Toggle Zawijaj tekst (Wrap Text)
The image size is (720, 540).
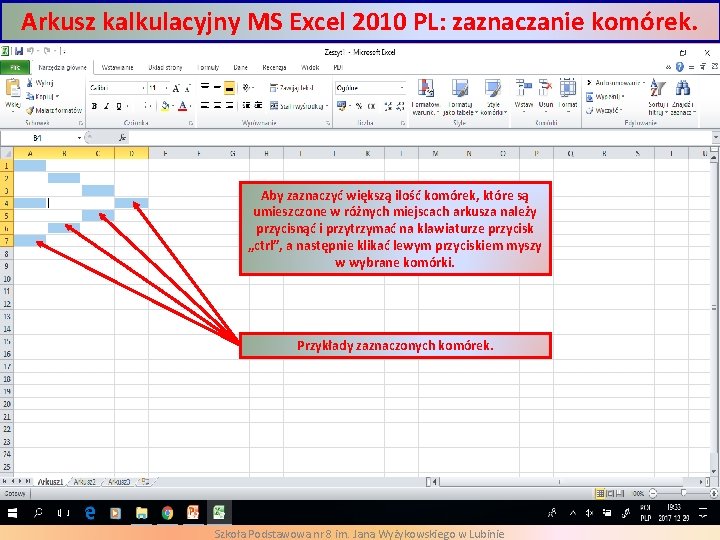pyautogui.click(x=292, y=87)
